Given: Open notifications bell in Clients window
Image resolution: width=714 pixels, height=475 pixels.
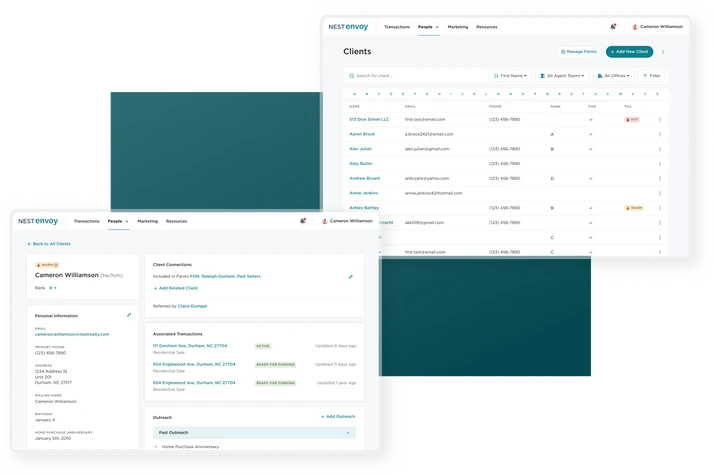Looking at the screenshot, I should (x=613, y=26).
